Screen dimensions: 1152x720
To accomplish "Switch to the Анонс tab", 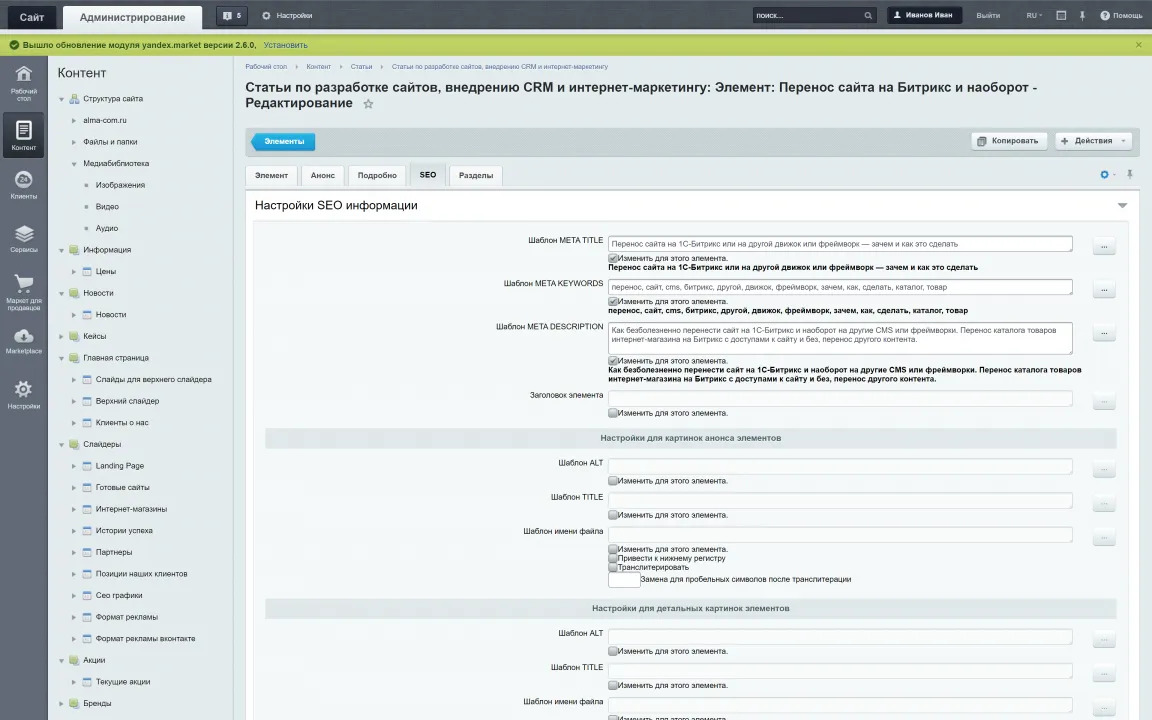I will 323,176.
